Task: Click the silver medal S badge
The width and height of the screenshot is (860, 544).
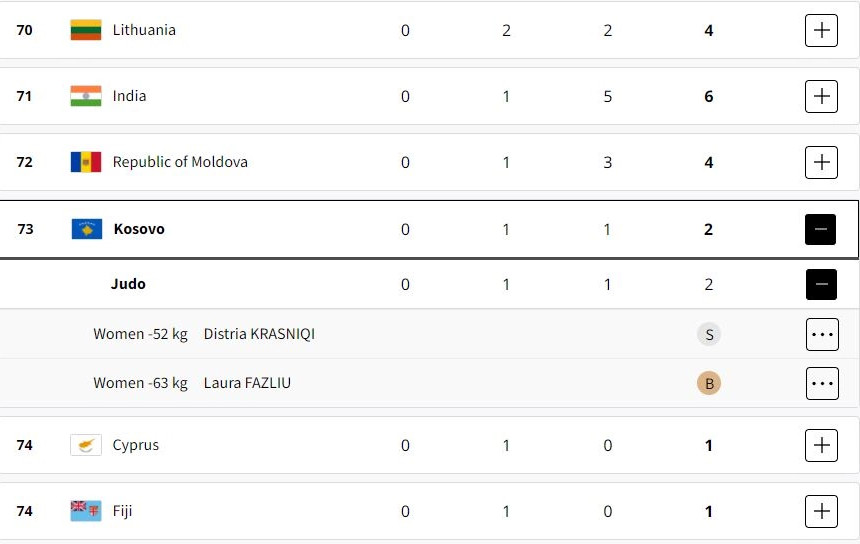Action: point(709,334)
